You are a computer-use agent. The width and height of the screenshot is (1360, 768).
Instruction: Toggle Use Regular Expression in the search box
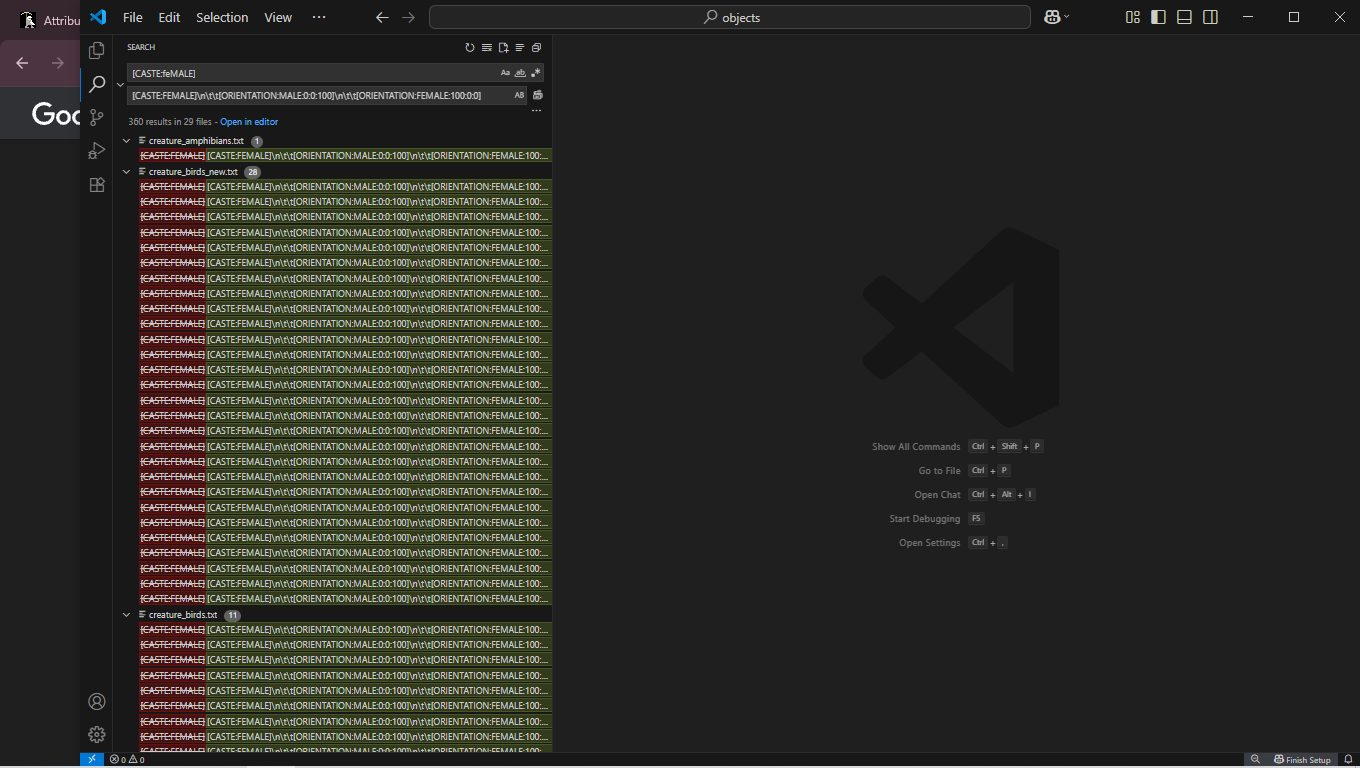tap(535, 73)
